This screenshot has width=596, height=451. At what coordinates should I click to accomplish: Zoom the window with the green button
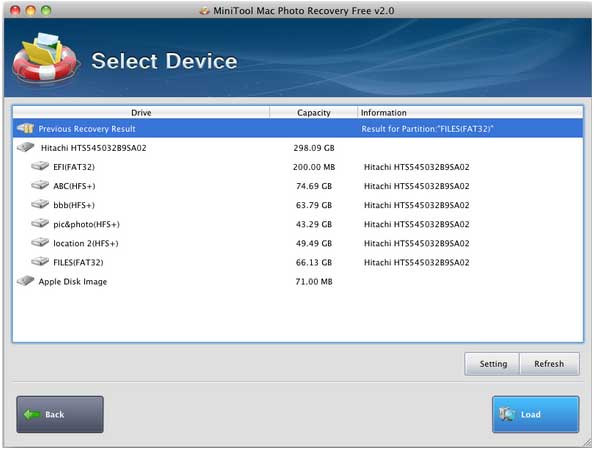pos(46,10)
